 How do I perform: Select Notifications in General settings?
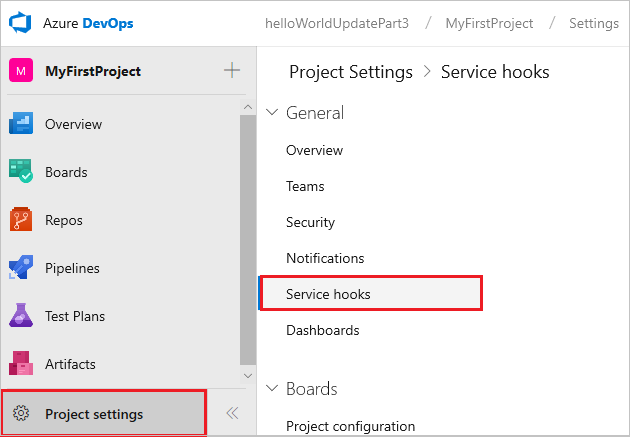point(325,258)
